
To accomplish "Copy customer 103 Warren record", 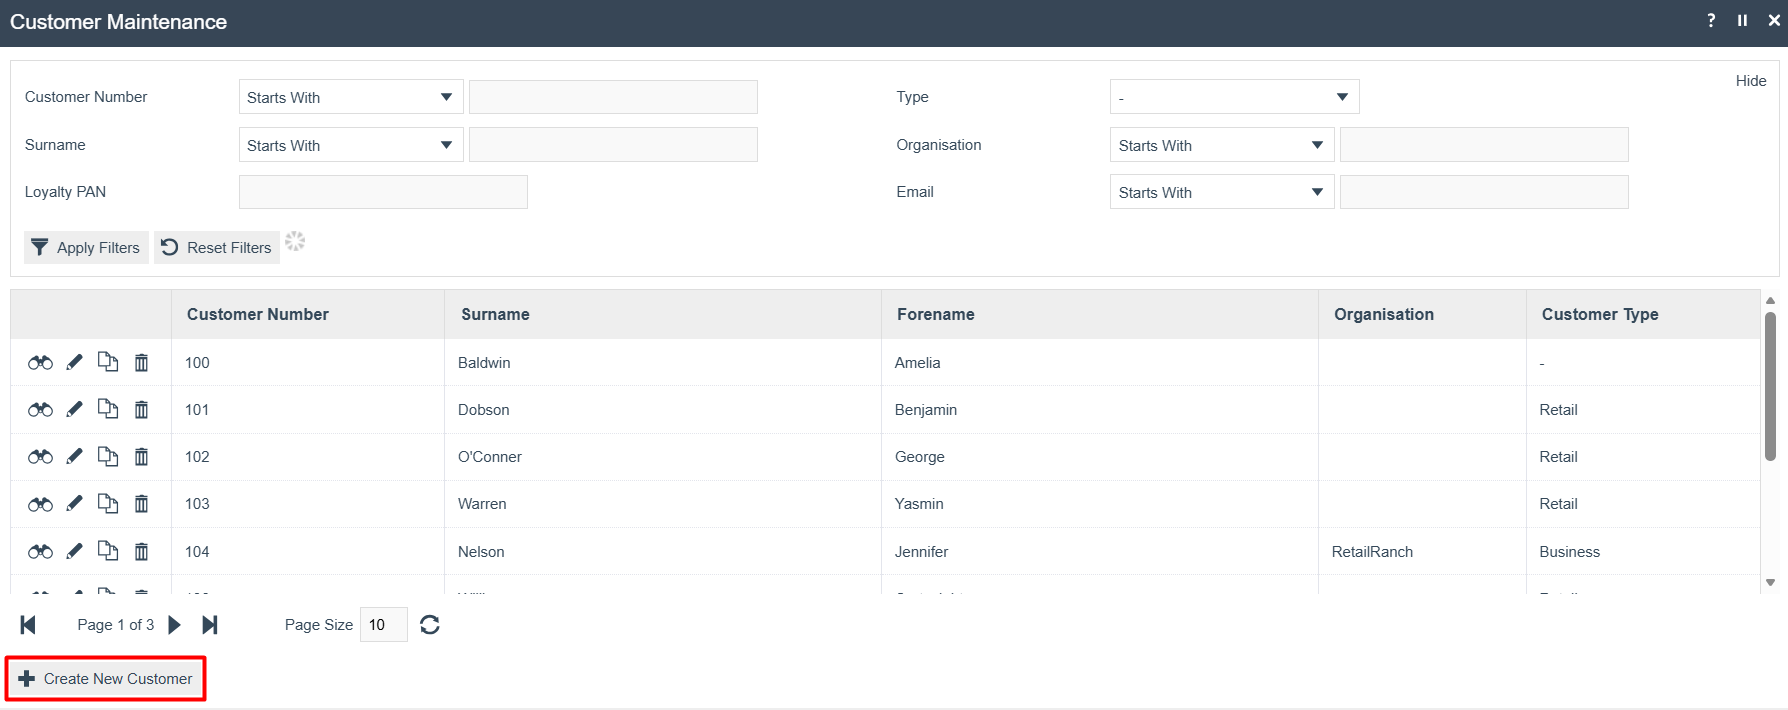I will [108, 503].
